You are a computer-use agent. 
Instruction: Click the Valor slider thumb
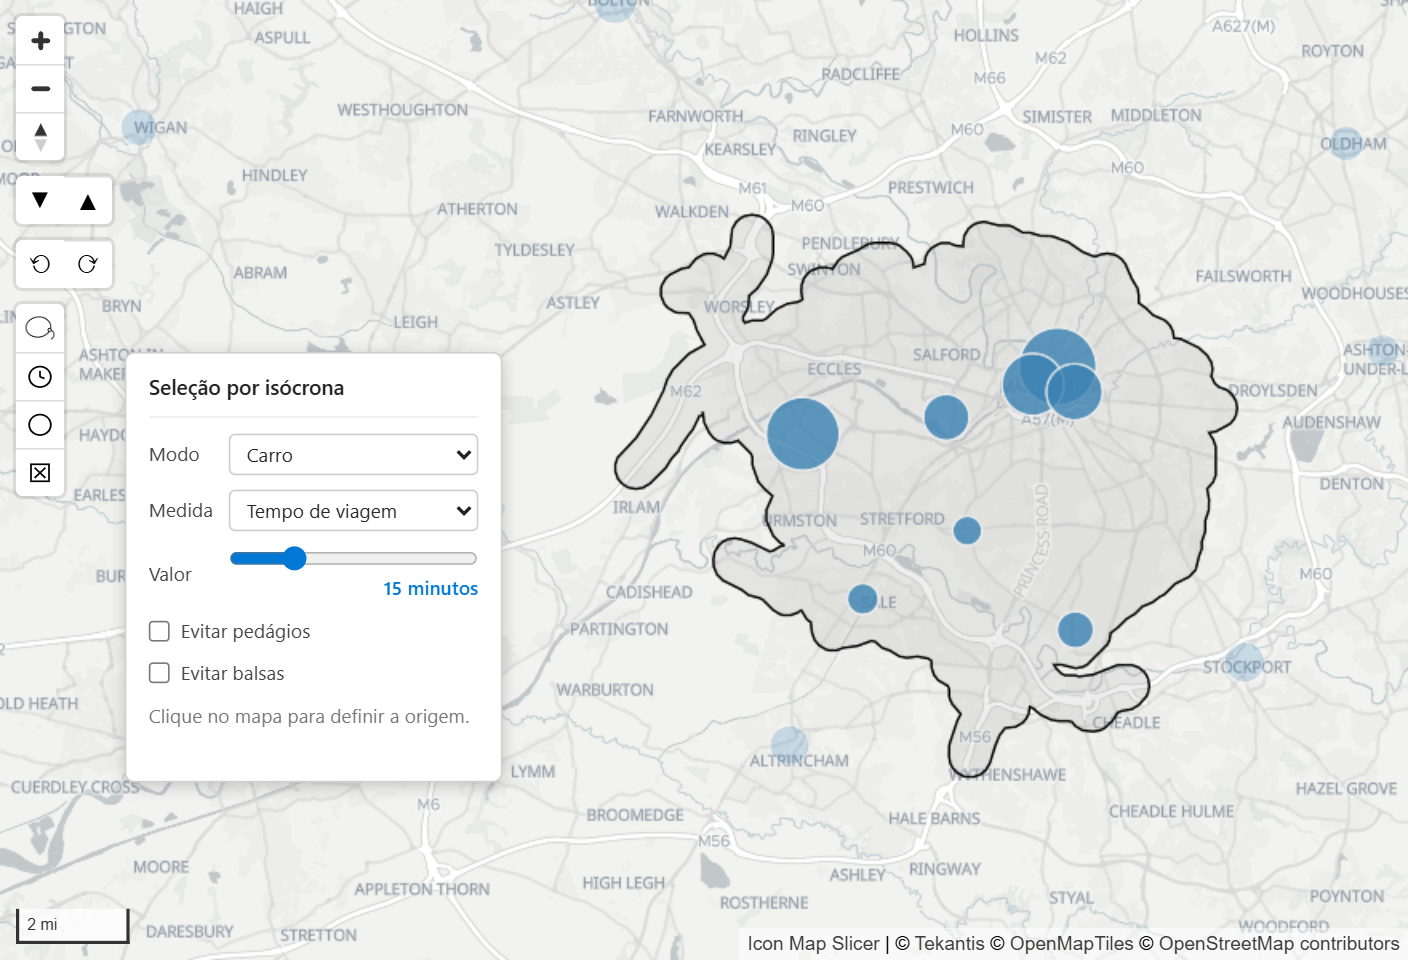294,558
